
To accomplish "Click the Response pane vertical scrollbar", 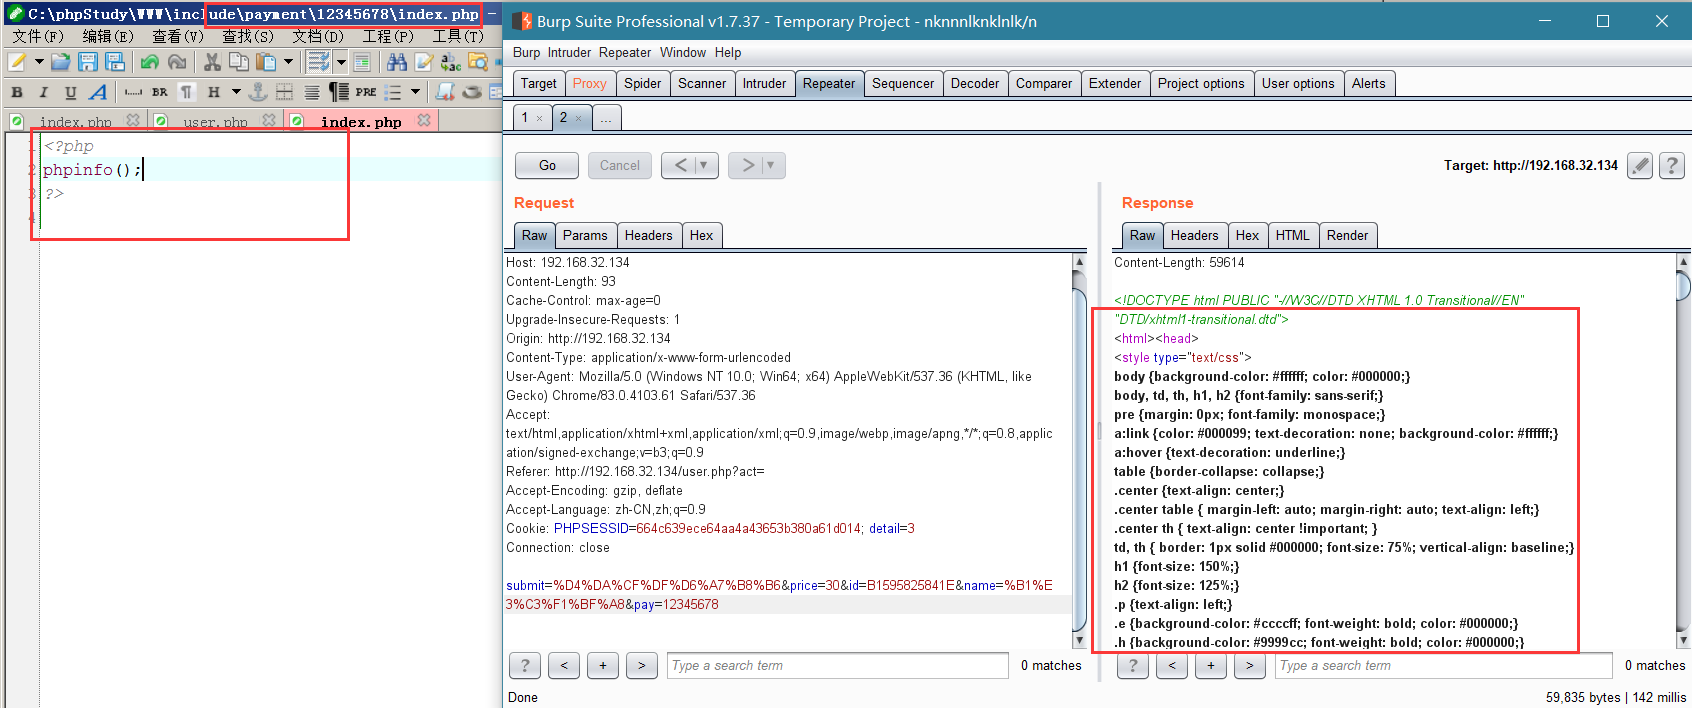I will (x=1683, y=451).
